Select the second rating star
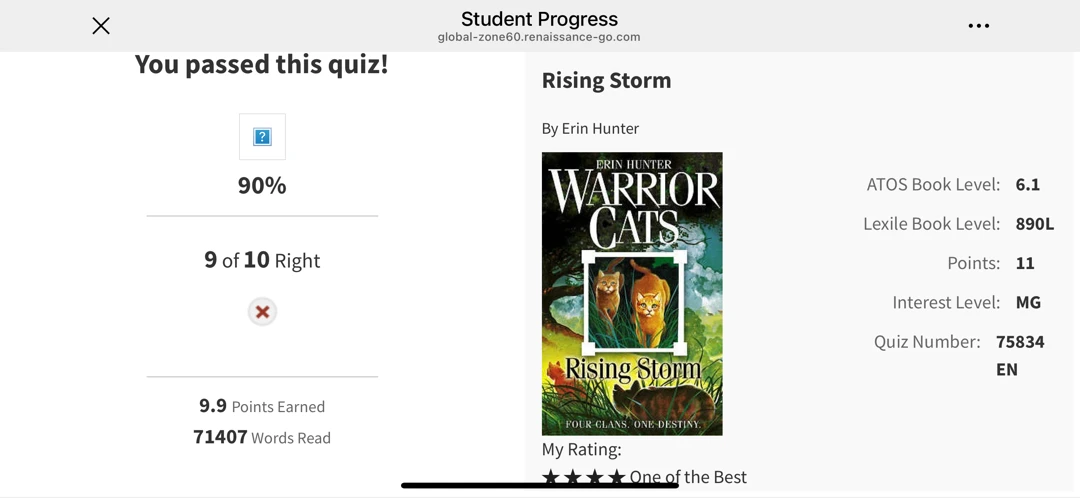Screen dimensions: 1080x498 point(572,477)
